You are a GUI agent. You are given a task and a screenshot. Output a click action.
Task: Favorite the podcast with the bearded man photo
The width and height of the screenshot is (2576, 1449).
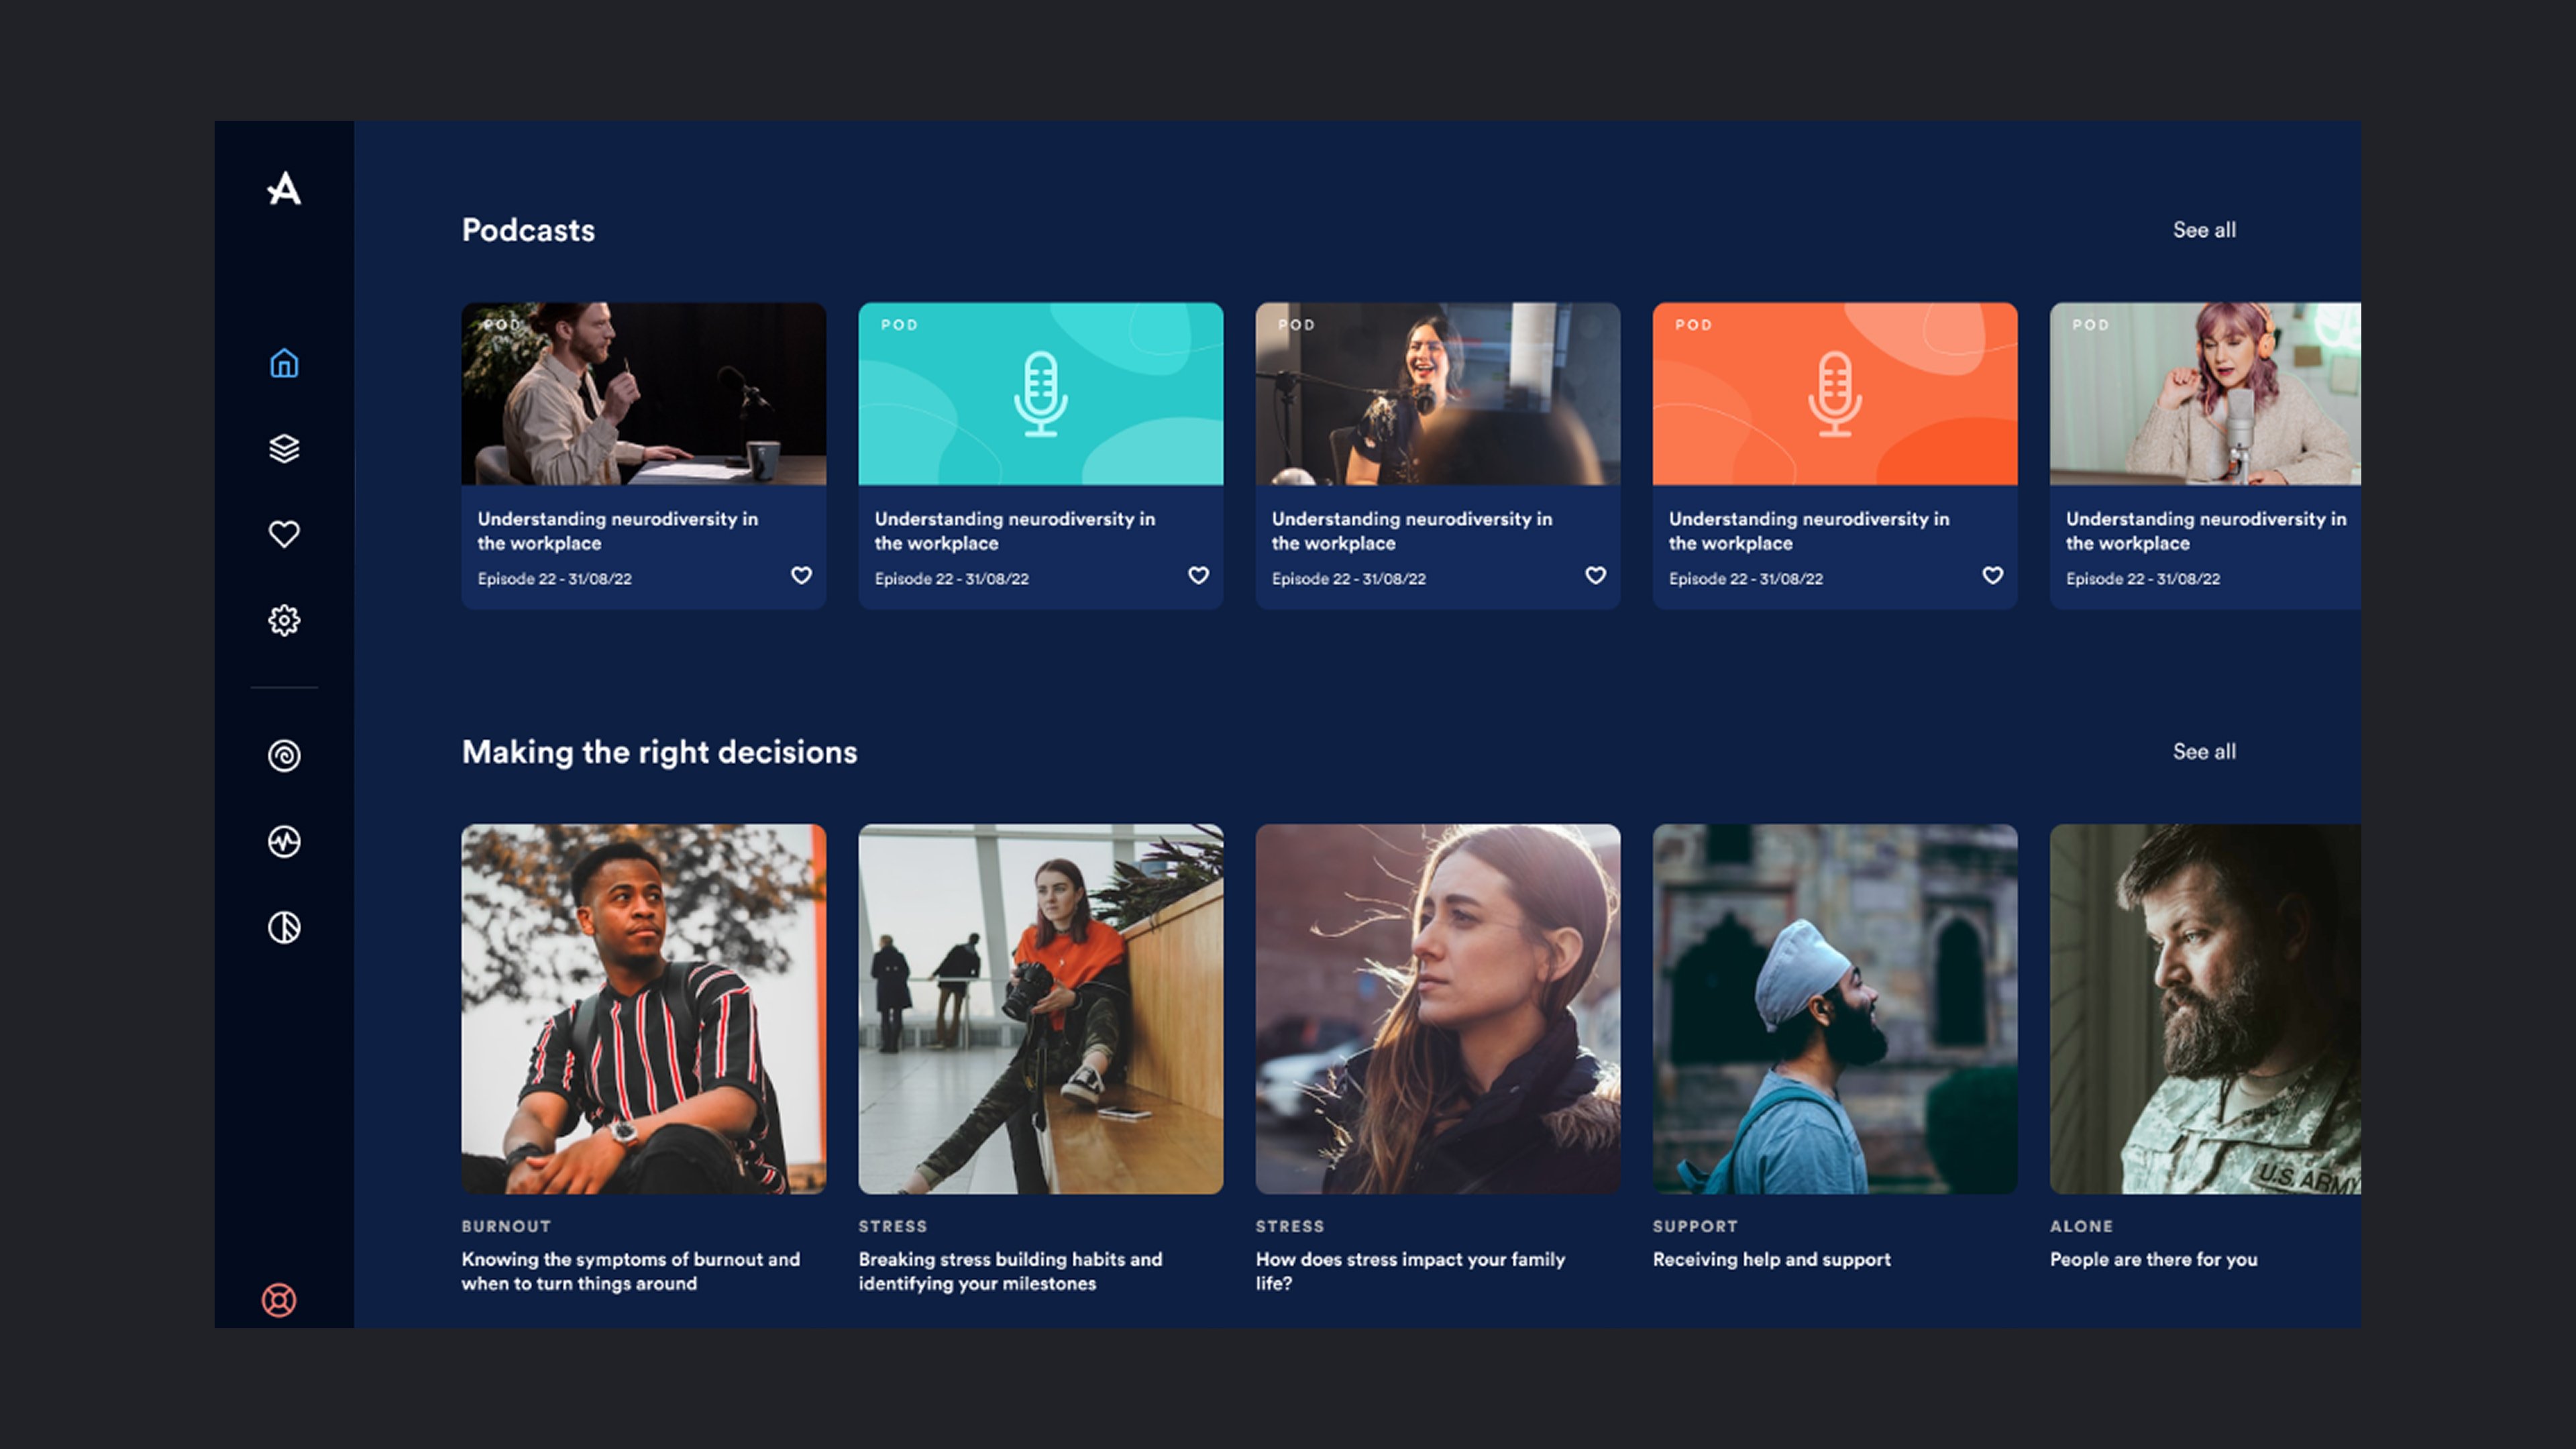point(801,575)
